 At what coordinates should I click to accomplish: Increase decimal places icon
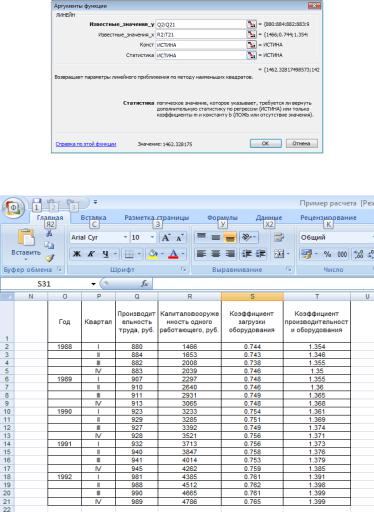(359, 254)
